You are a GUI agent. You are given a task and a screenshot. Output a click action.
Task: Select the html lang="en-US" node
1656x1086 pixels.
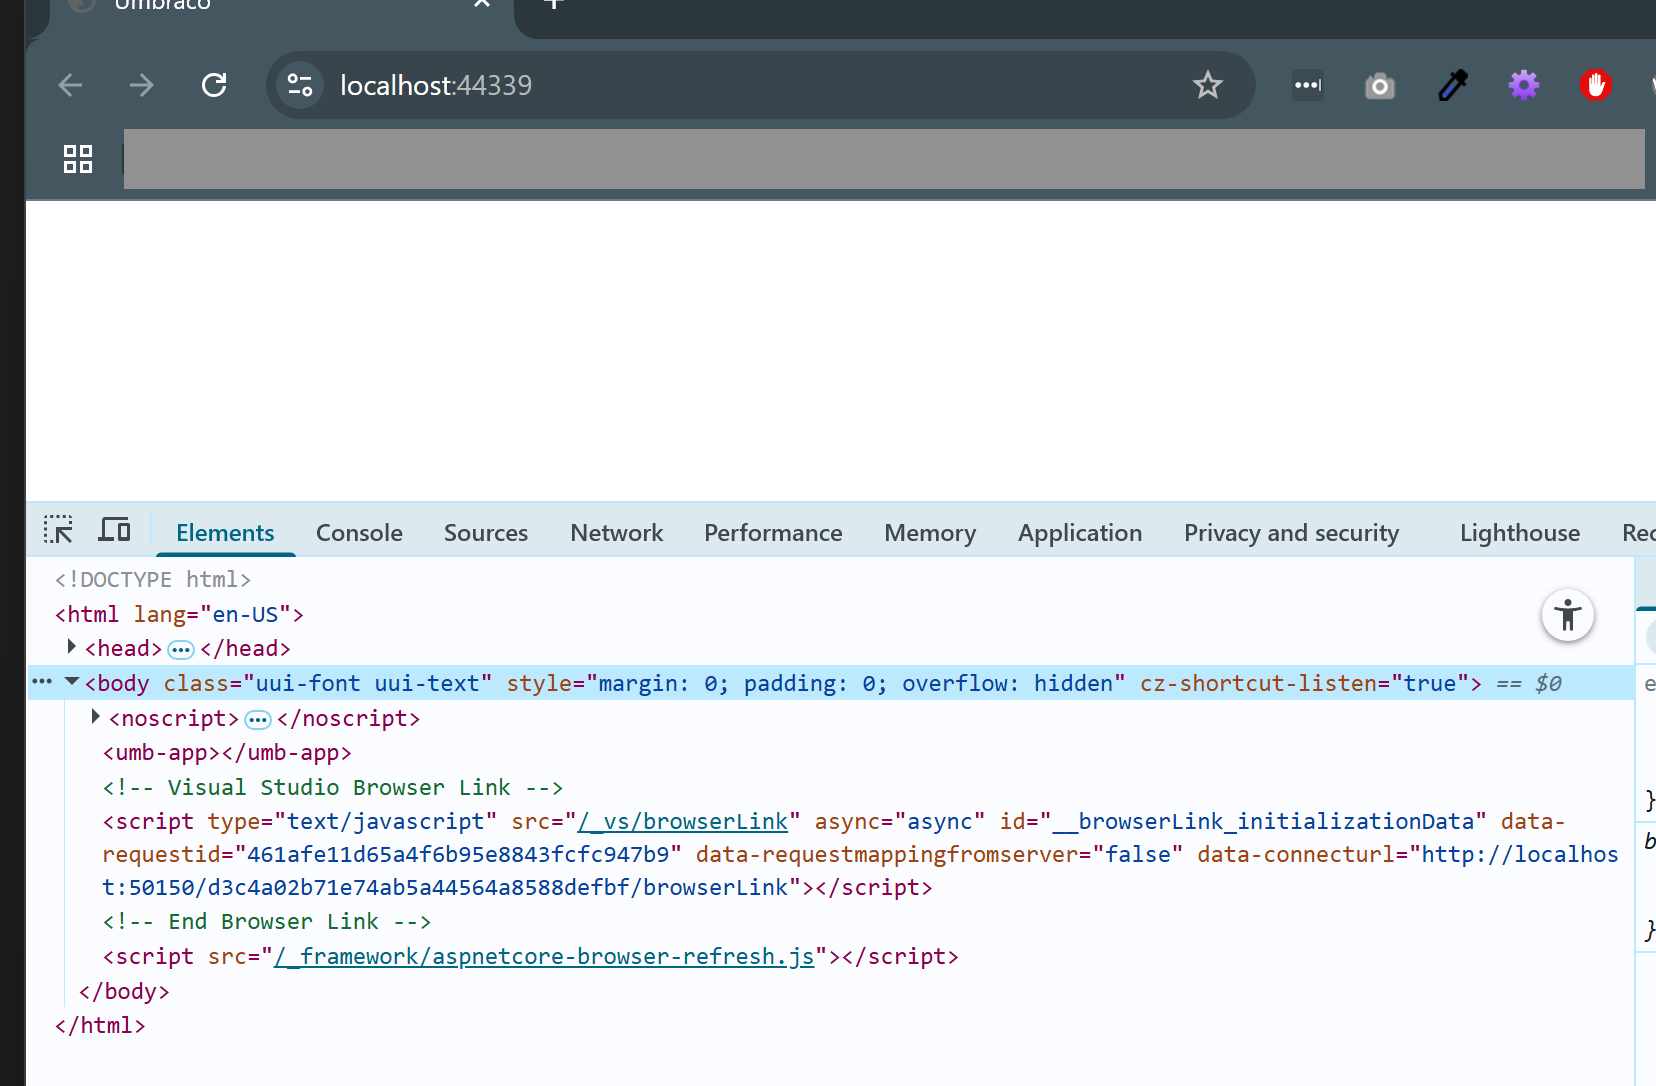[x=179, y=614]
